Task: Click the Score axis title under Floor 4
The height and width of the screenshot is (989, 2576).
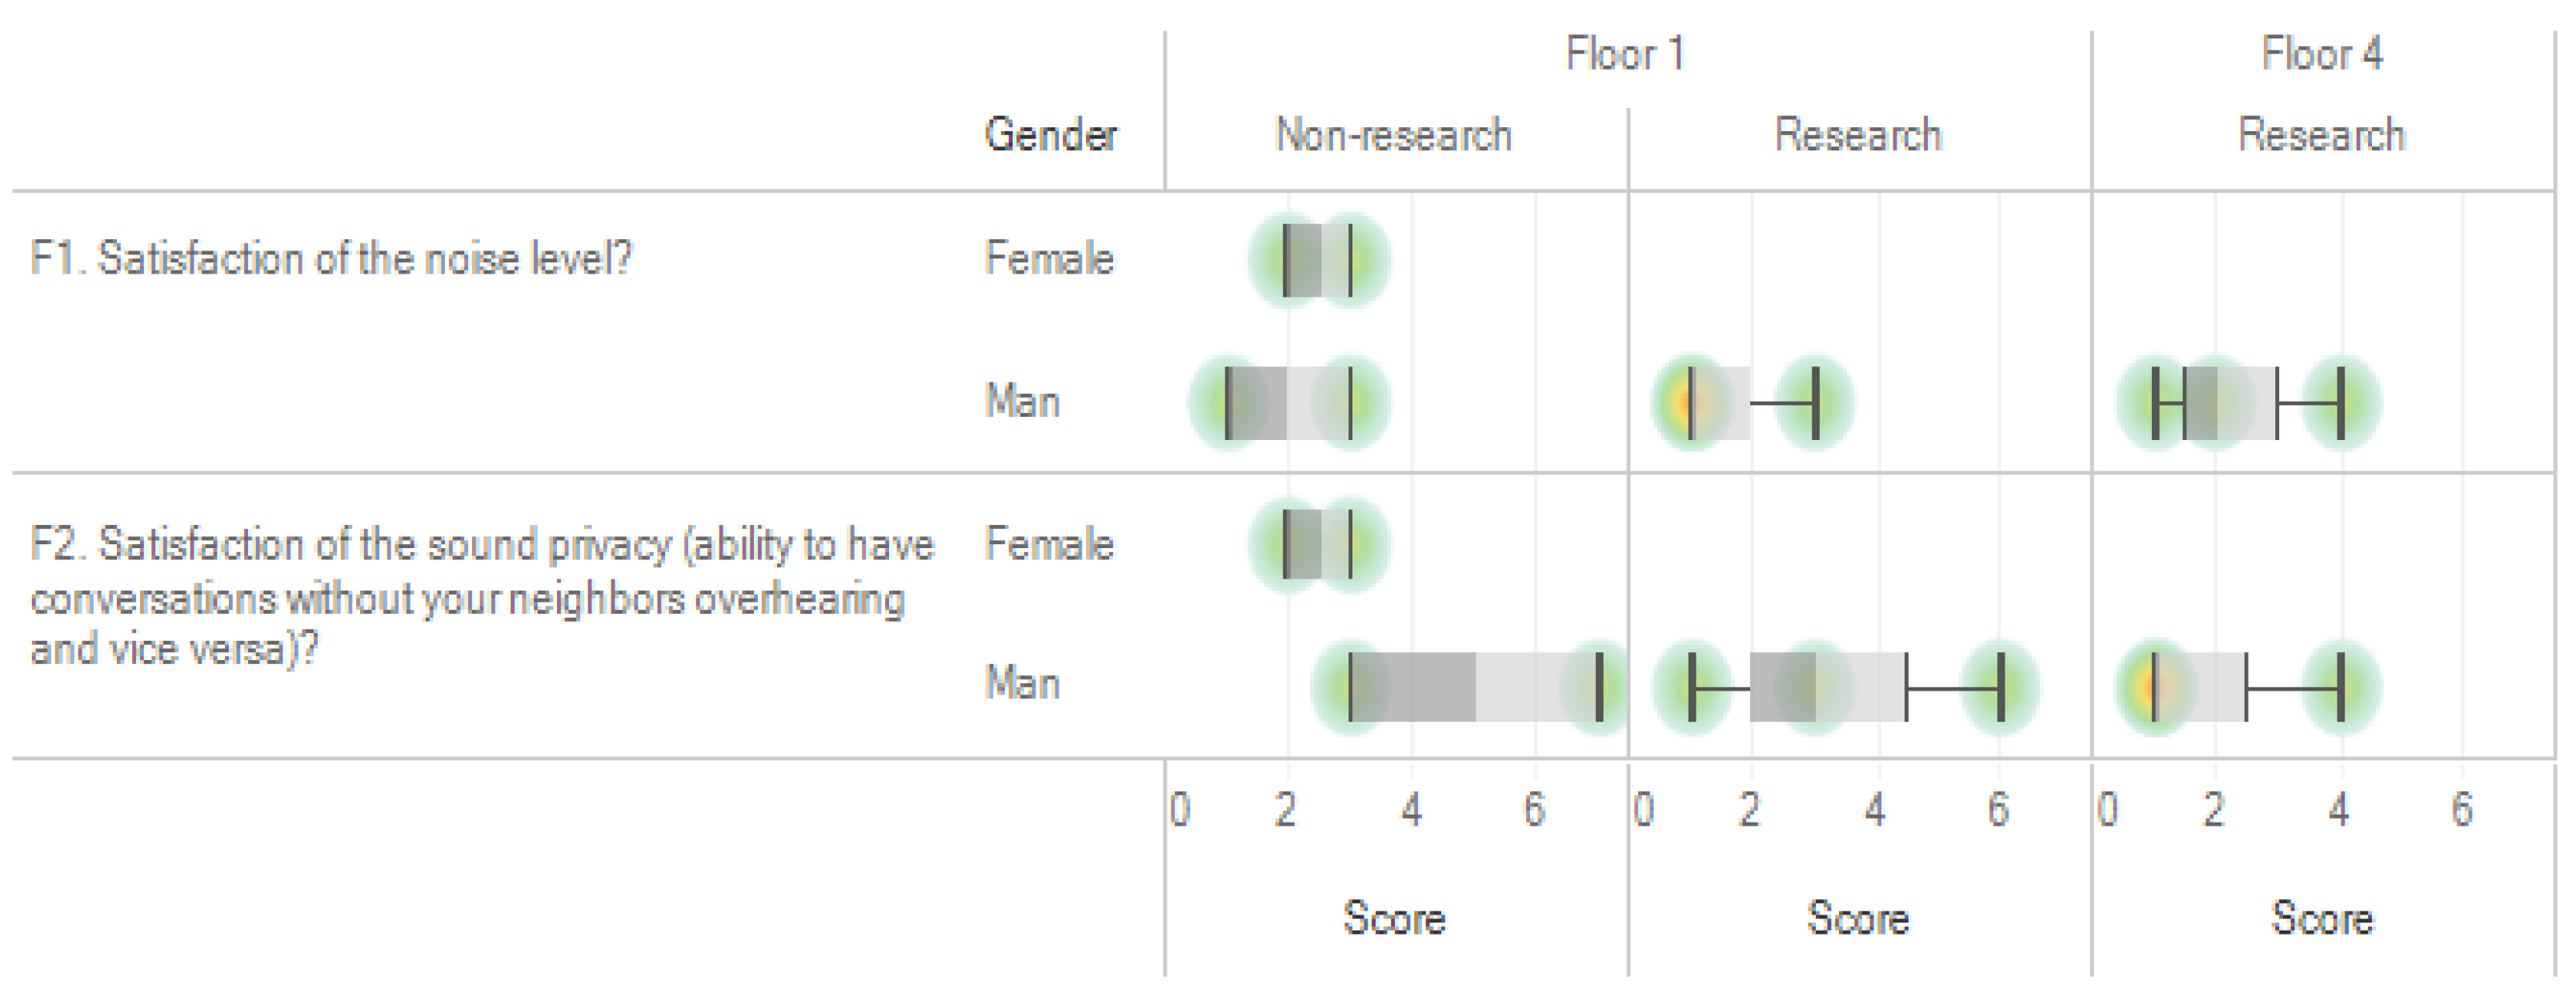Action: 2322,918
